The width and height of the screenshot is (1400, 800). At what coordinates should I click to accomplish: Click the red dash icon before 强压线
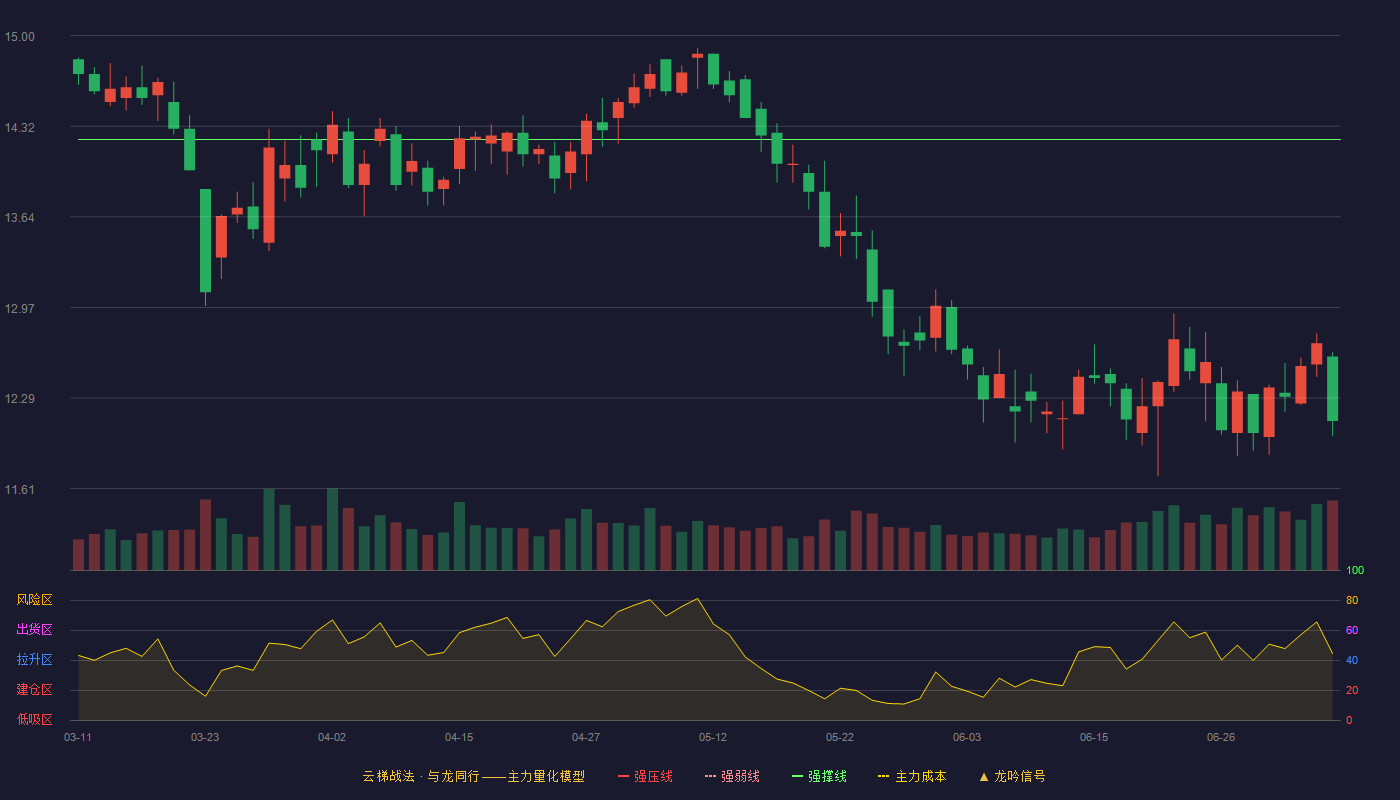click(x=624, y=776)
